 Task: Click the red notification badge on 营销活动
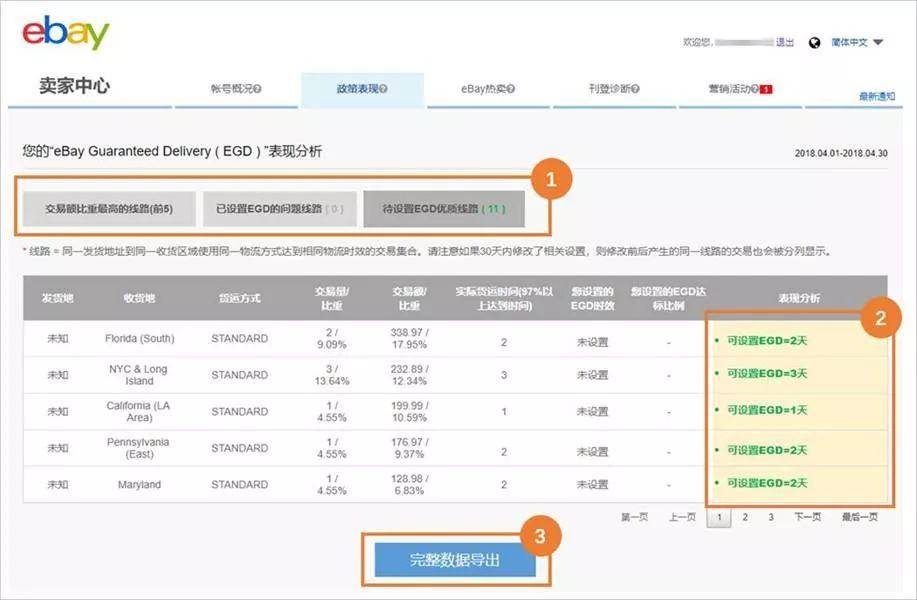[x=767, y=89]
